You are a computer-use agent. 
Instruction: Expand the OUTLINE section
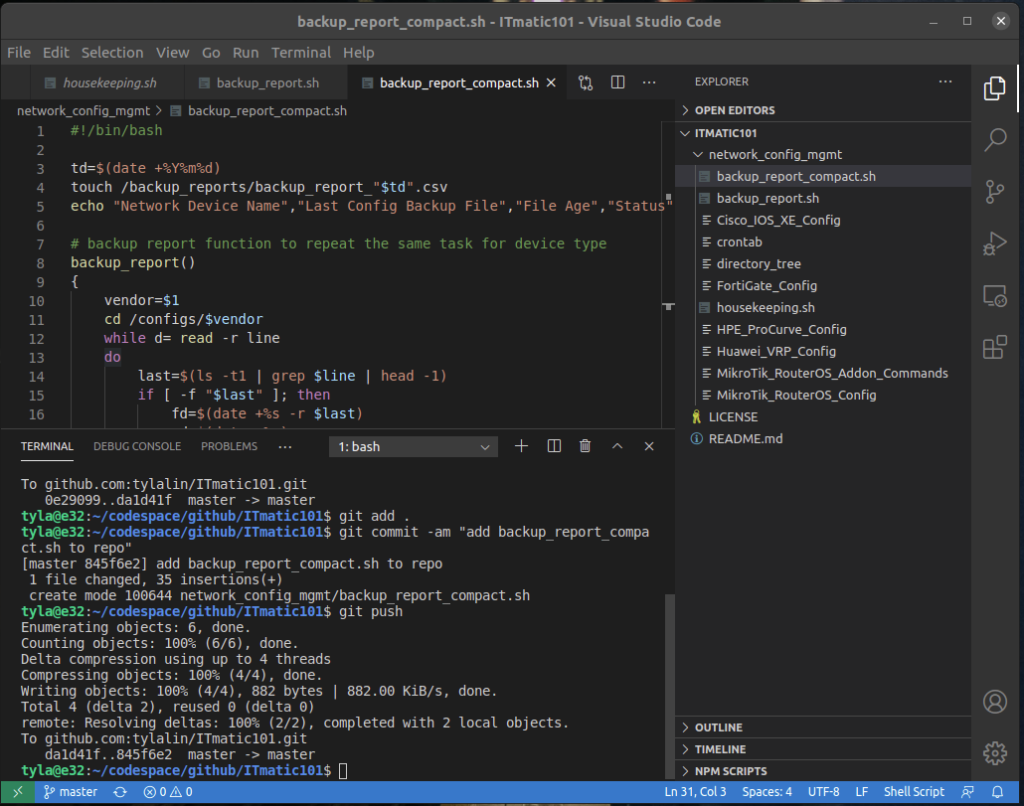click(x=718, y=727)
